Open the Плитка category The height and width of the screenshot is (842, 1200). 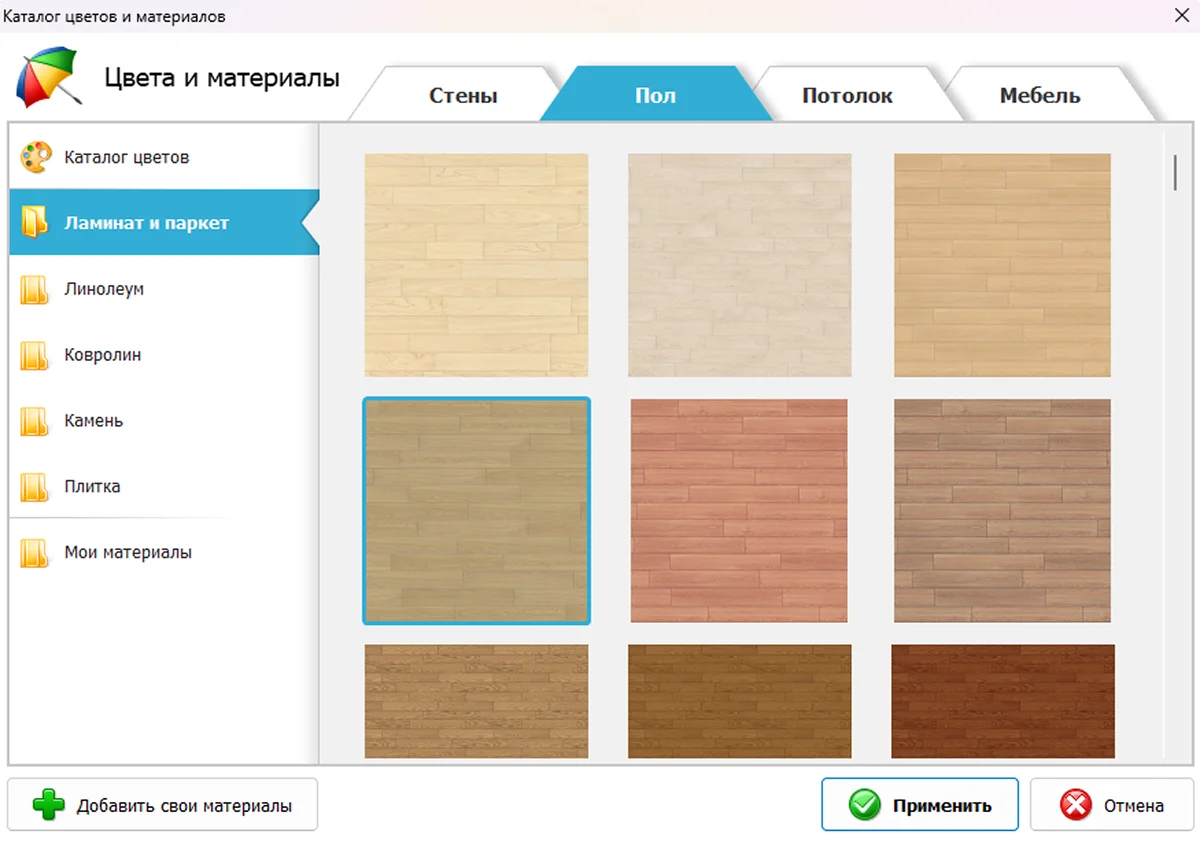click(x=164, y=487)
